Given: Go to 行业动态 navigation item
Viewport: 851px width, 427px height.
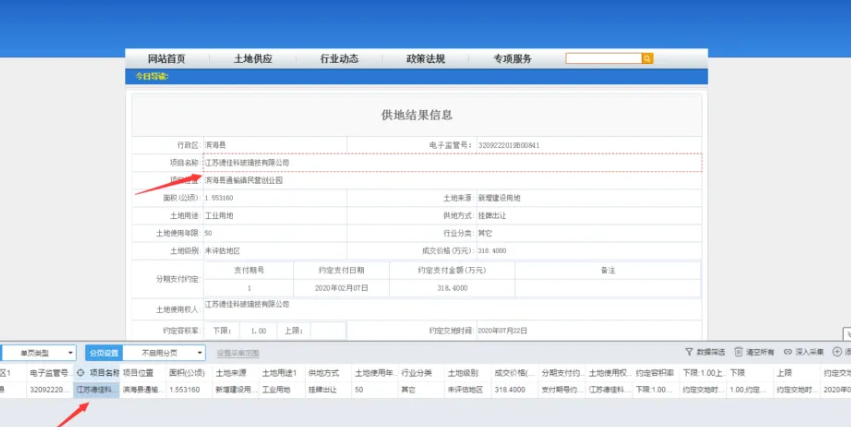Looking at the screenshot, I should coord(339,59).
